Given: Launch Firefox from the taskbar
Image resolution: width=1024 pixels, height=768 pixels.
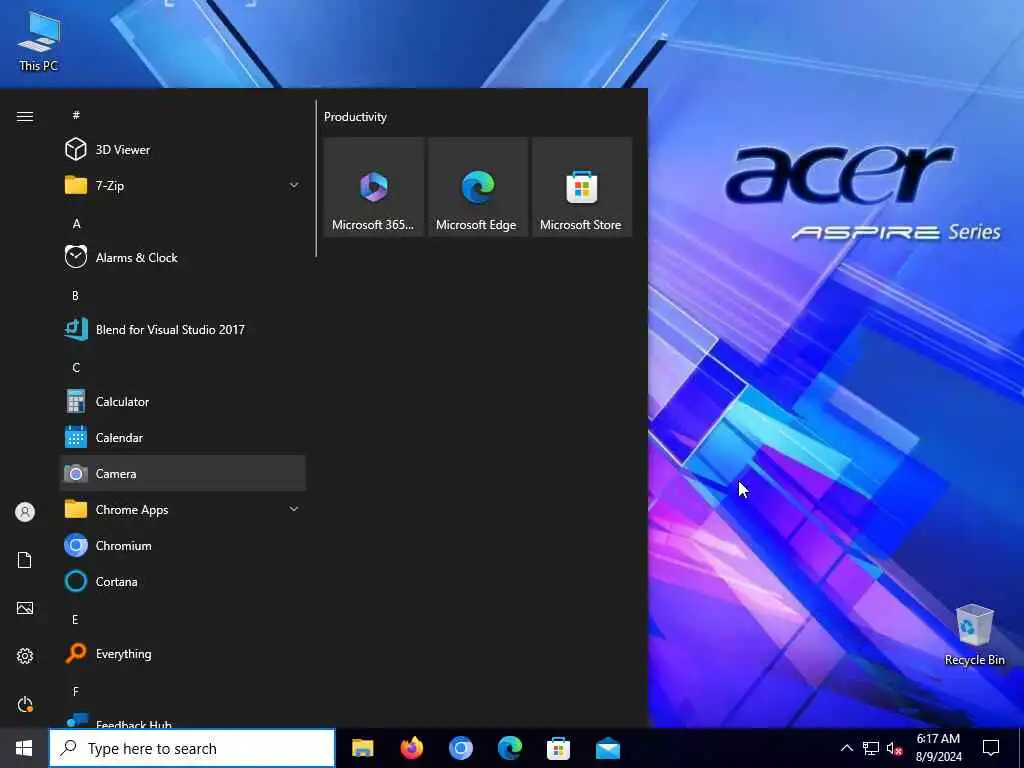Looking at the screenshot, I should coord(411,748).
